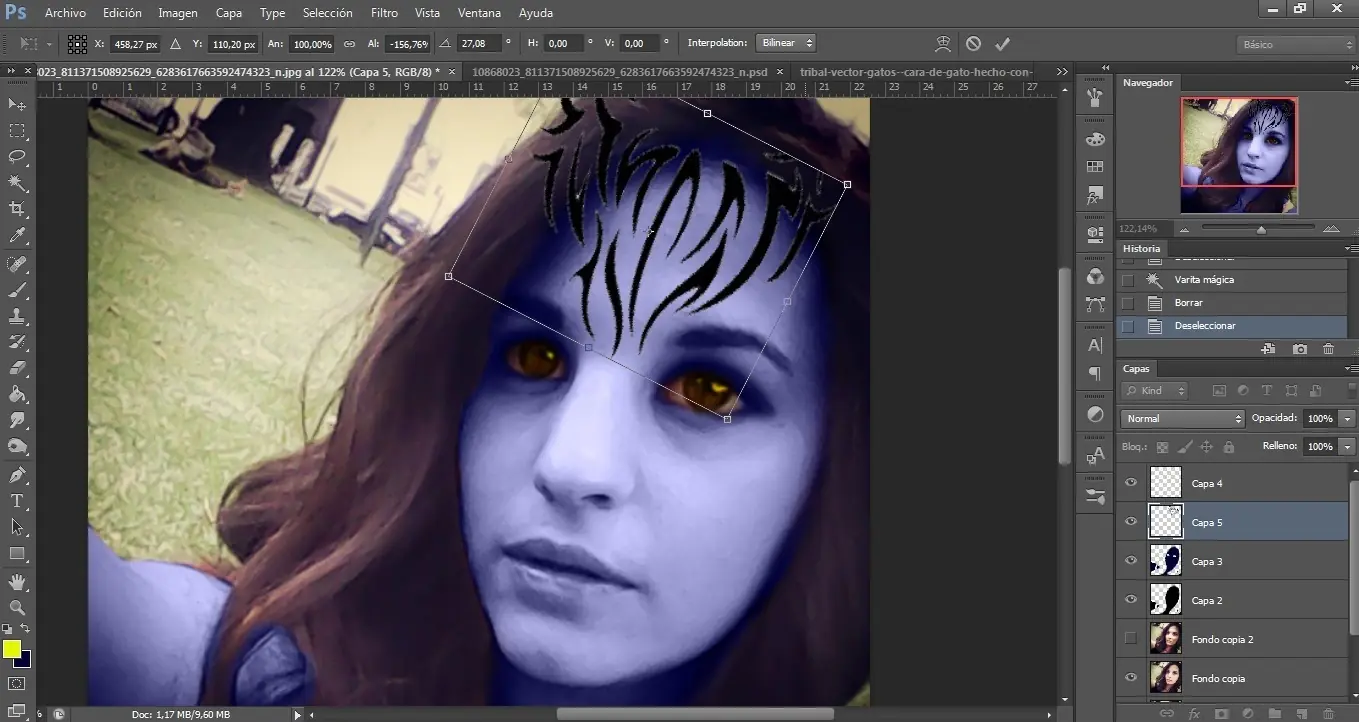Image resolution: width=1359 pixels, height=722 pixels.
Task: Select the Hand tool
Action: pos(17,582)
